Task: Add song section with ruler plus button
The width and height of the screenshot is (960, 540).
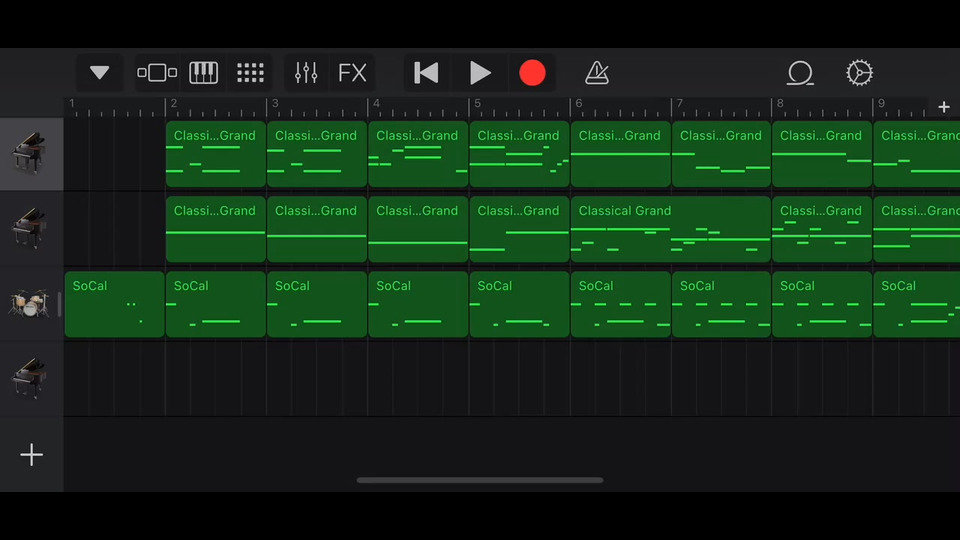Action: [x=943, y=107]
